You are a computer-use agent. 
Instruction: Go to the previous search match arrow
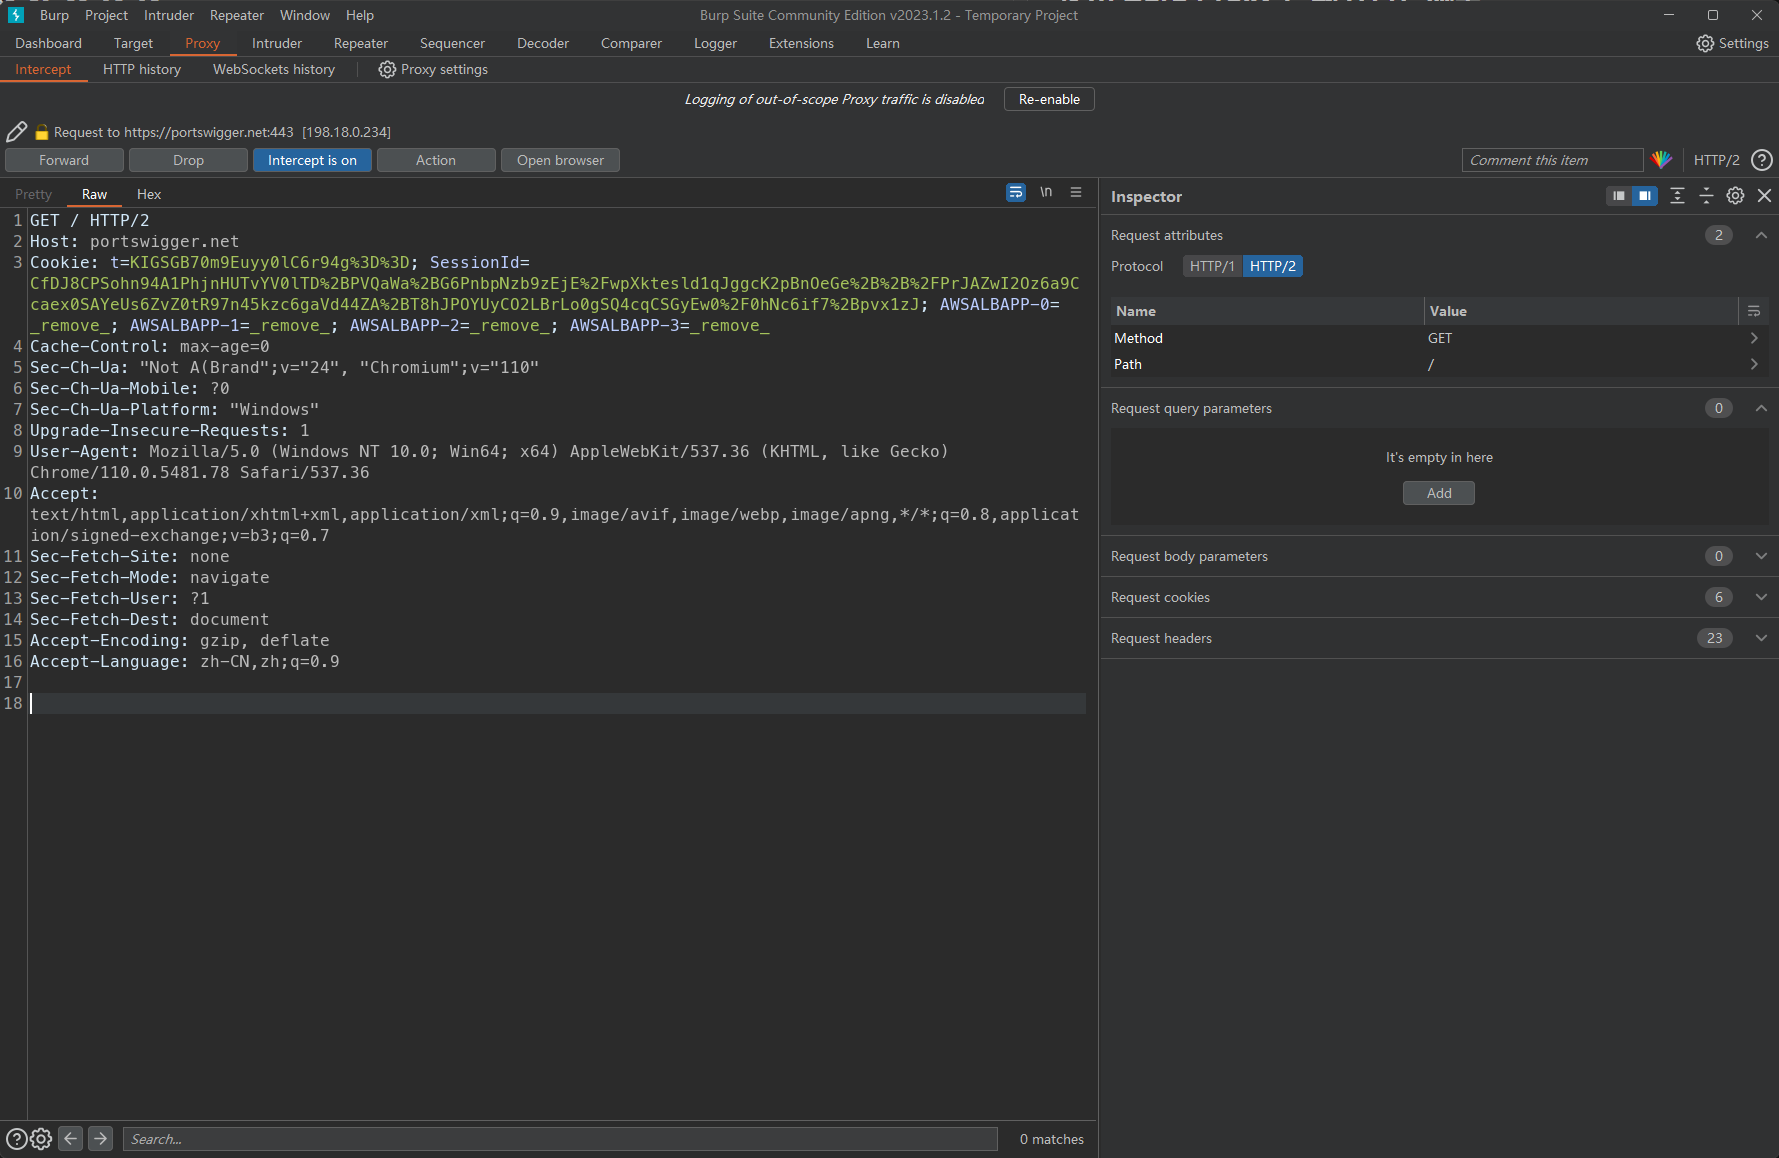pyautogui.click(x=70, y=1138)
